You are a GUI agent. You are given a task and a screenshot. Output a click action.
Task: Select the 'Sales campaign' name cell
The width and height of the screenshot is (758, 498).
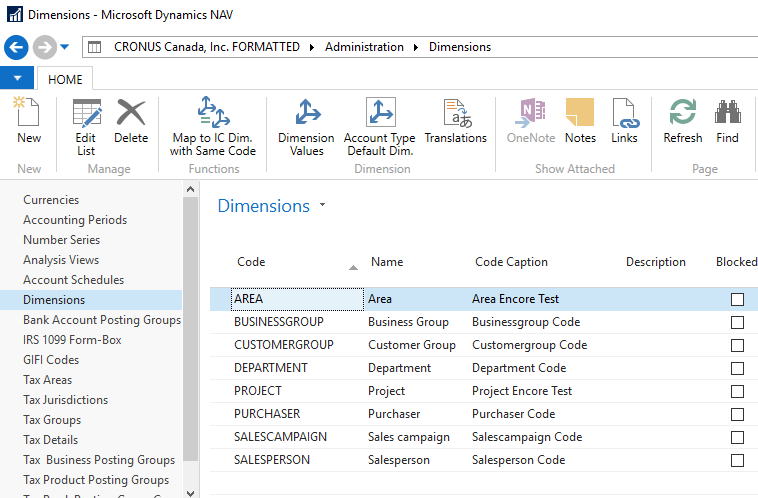408,437
